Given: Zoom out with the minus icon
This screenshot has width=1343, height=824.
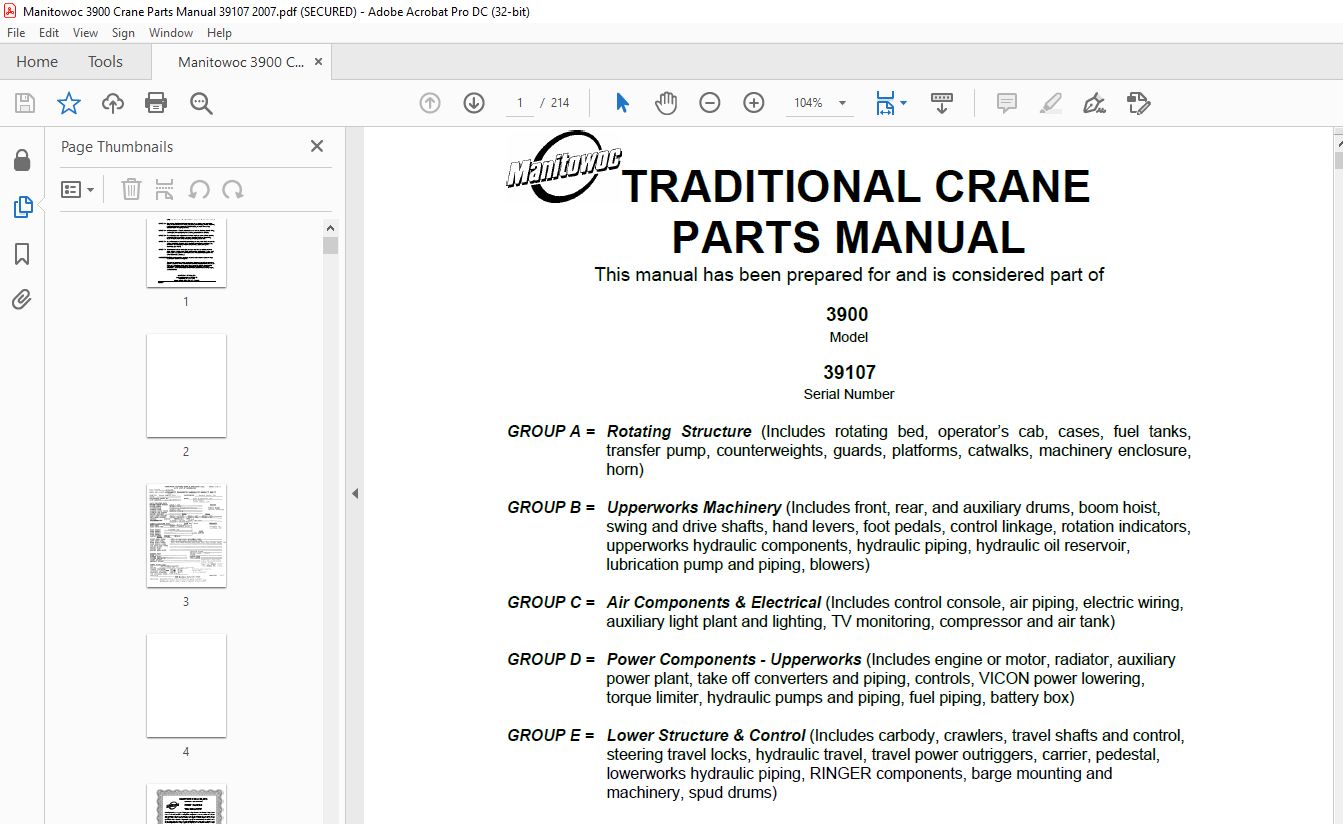Looking at the screenshot, I should click(x=710, y=103).
